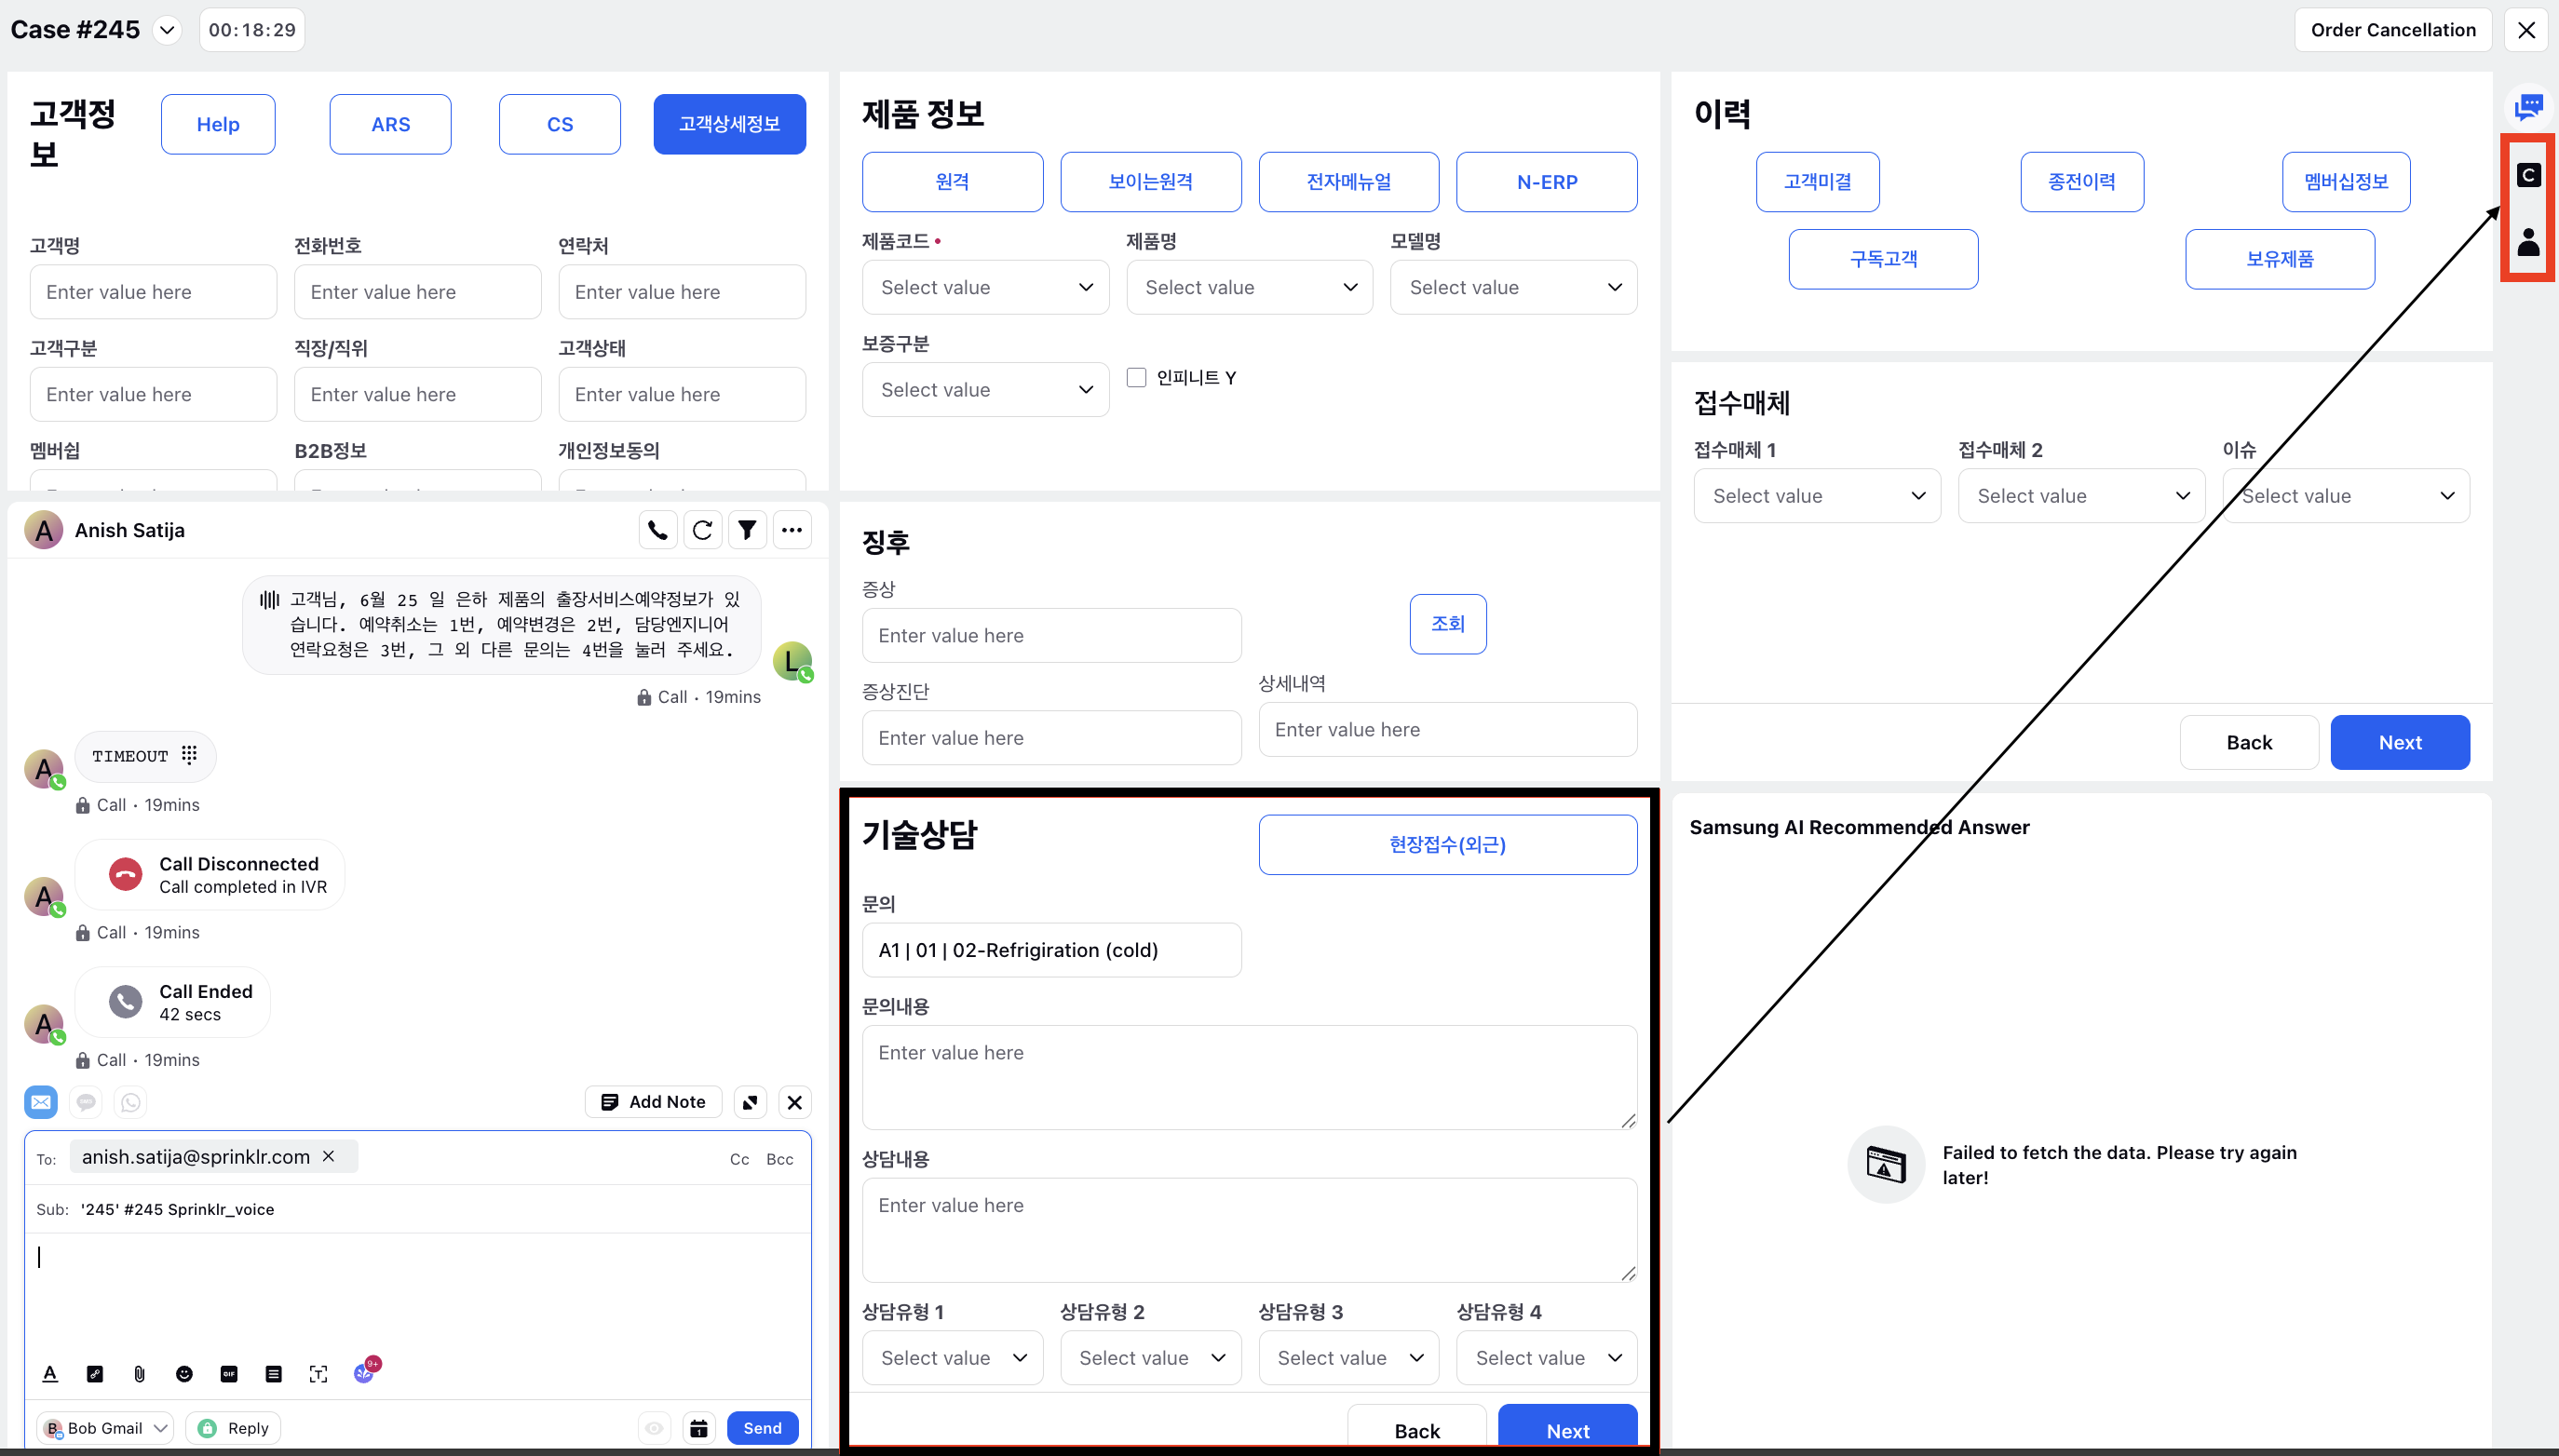The height and width of the screenshot is (1456, 2559).
Task: Open the GIF picker icon
Action: [229, 1374]
